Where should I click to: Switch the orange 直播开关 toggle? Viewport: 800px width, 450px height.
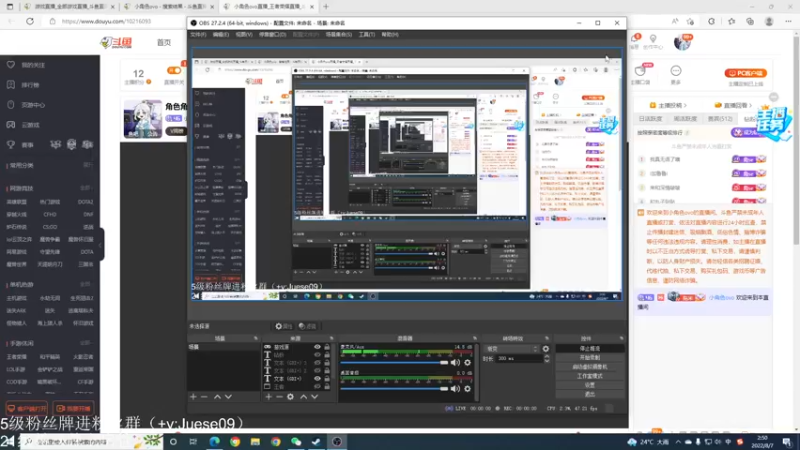(173, 70)
